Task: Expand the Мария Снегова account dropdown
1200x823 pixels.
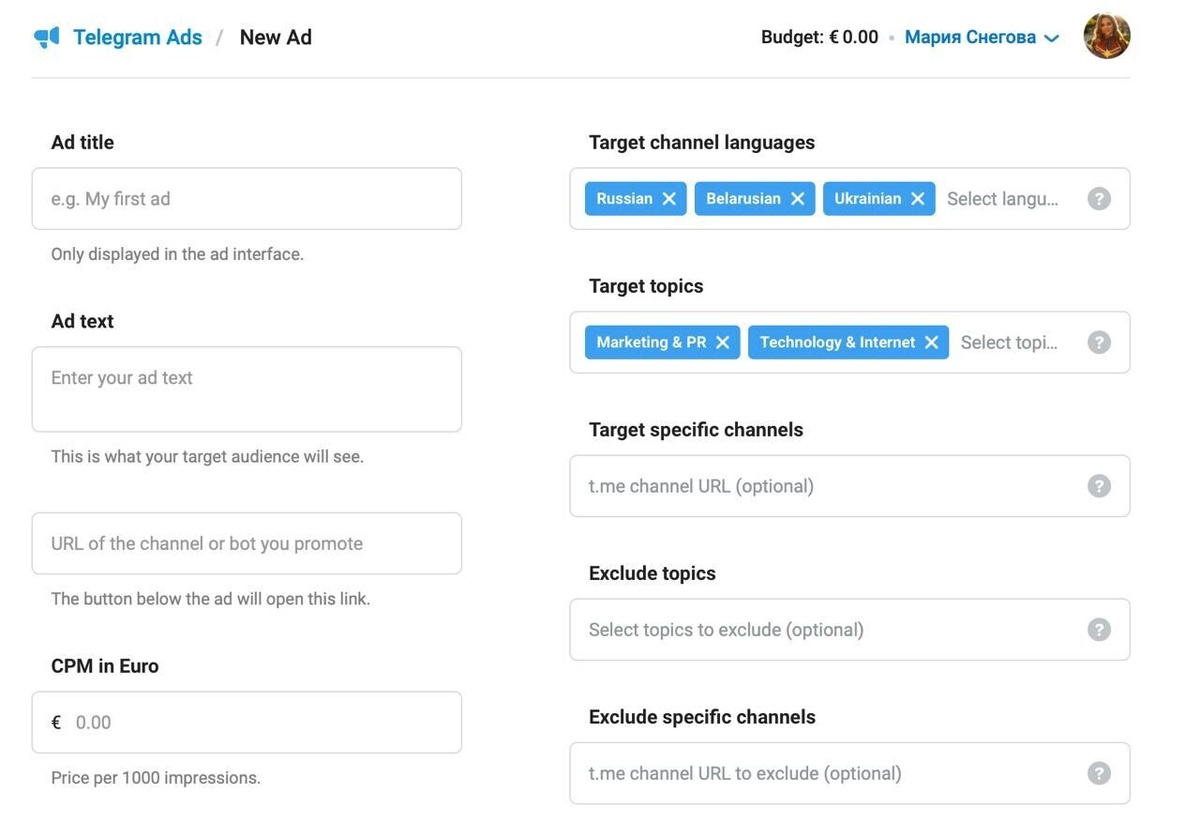Action: coord(981,38)
